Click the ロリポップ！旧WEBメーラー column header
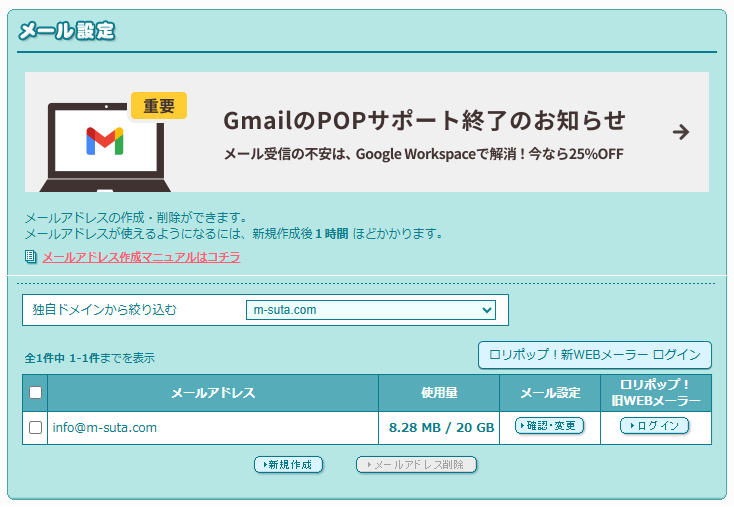 (x=655, y=393)
